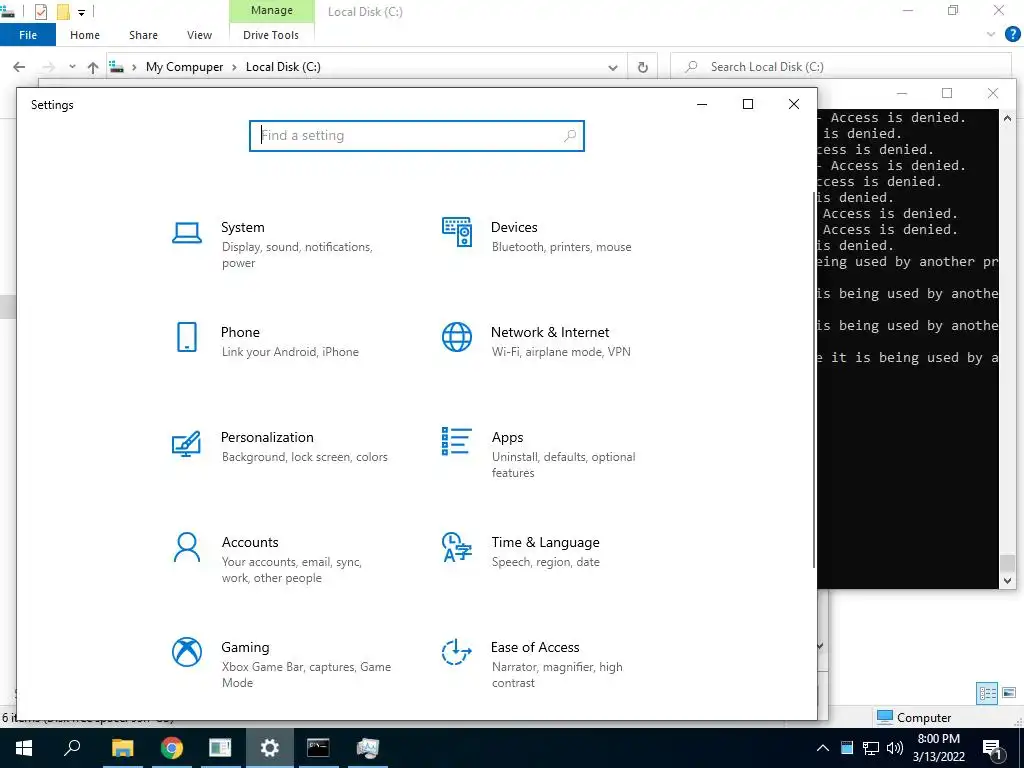Switch to the Command Prompt taskbar icon
1024x768 pixels.
(x=318, y=748)
